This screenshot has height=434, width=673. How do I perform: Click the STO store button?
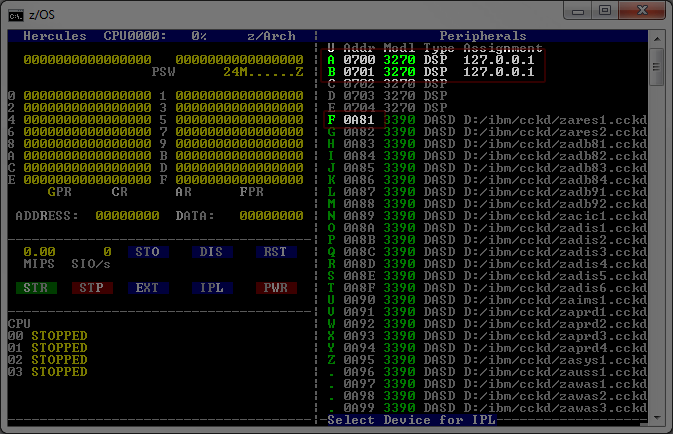148,252
